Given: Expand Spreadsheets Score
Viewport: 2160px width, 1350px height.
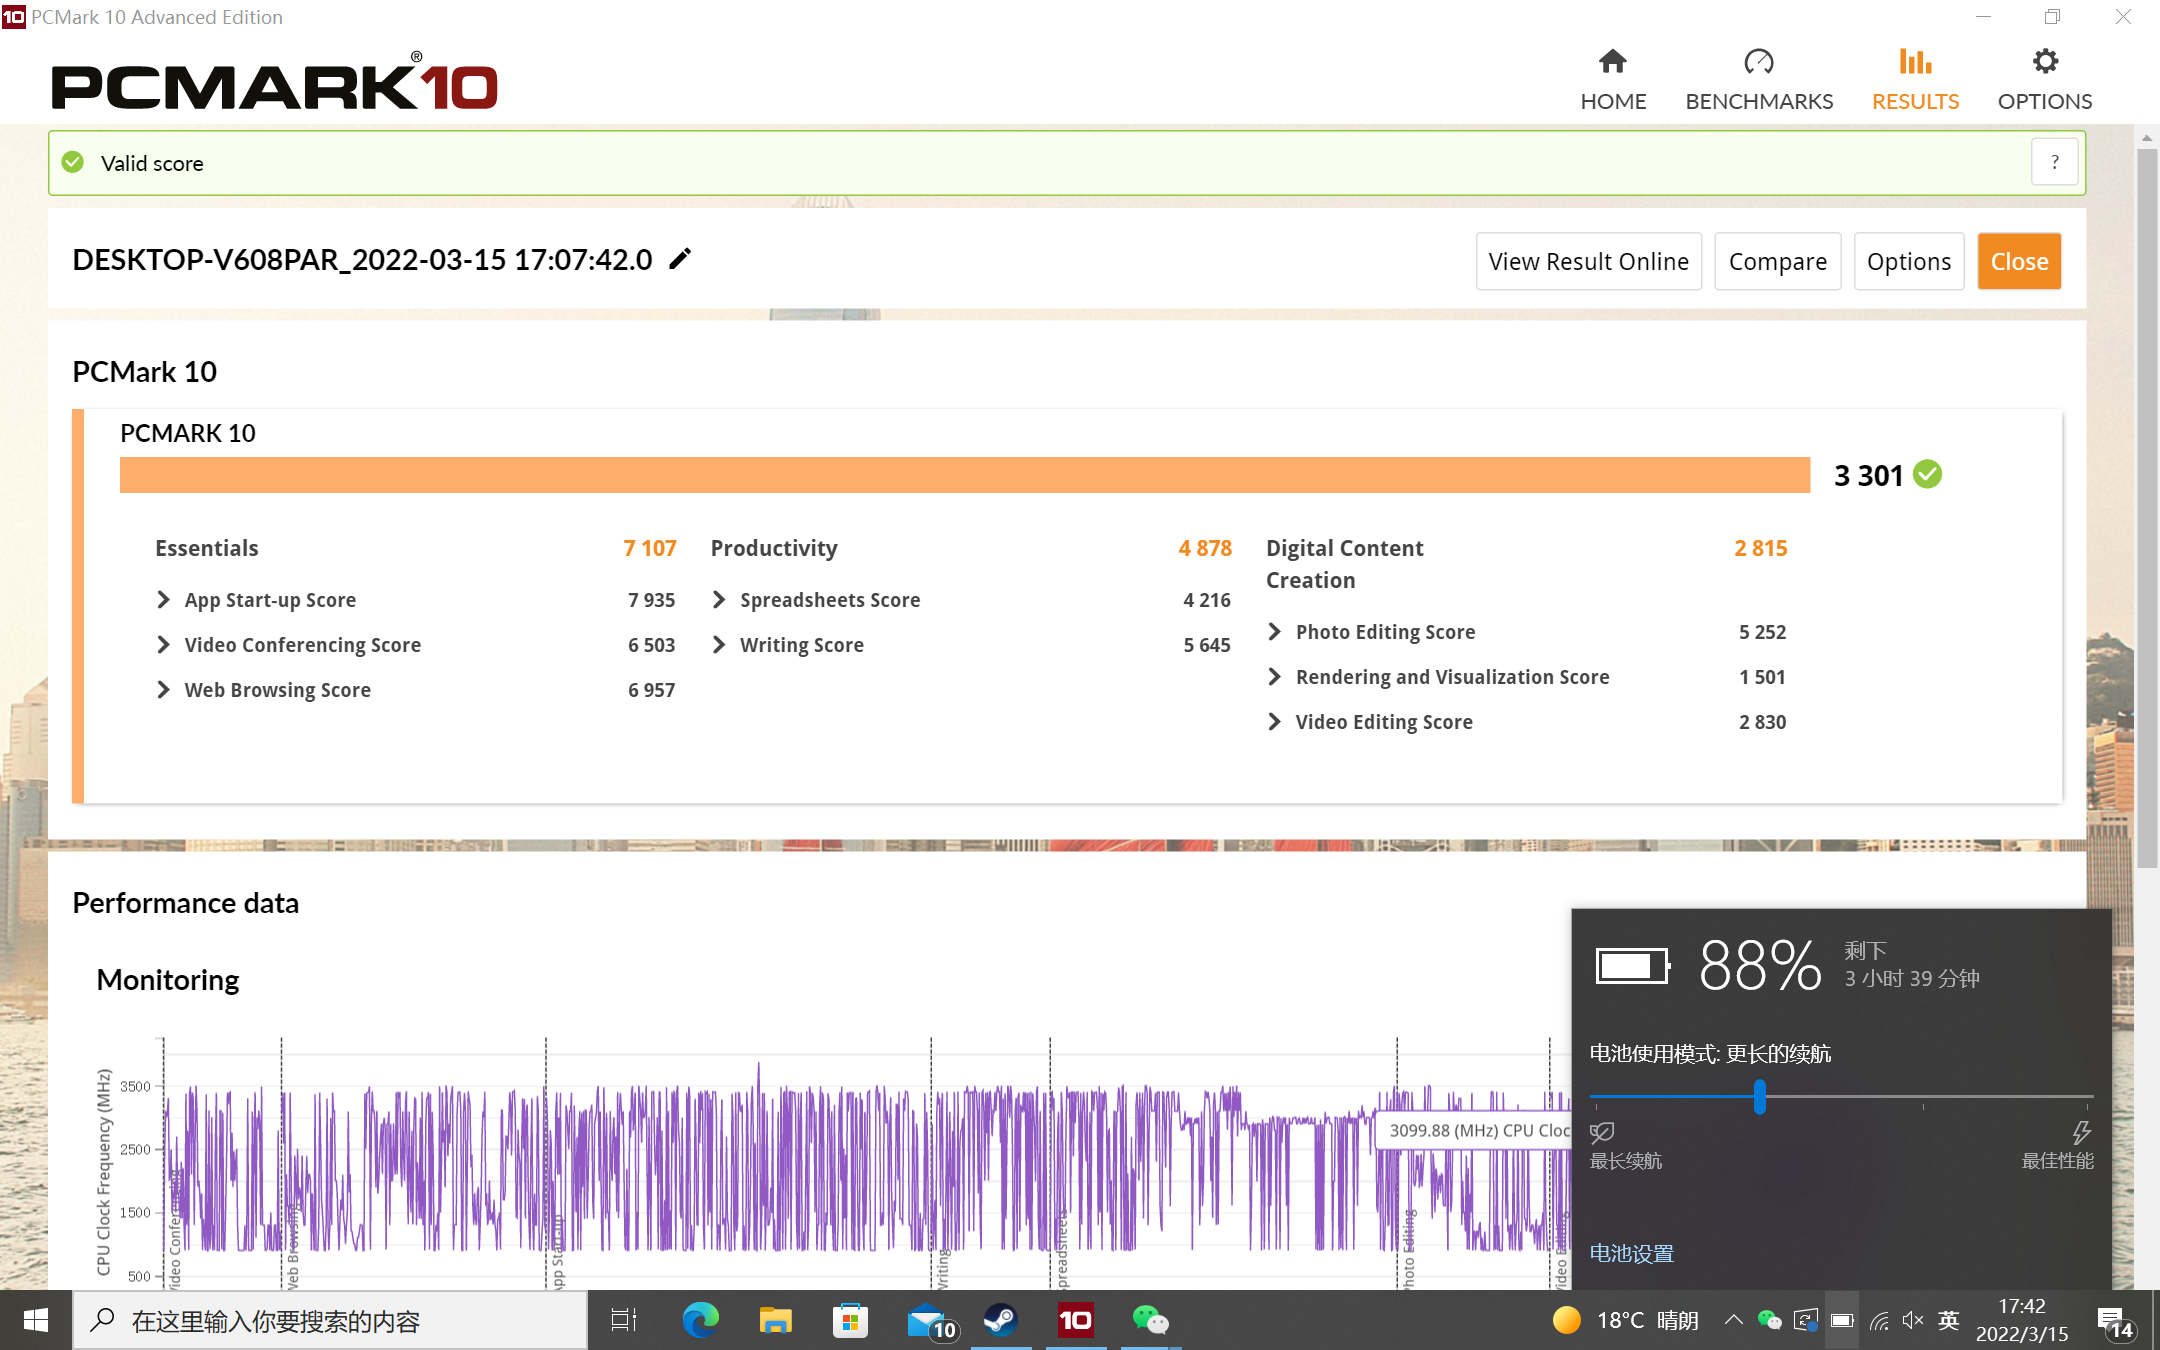Looking at the screenshot, I should click(x=719, y=599).
